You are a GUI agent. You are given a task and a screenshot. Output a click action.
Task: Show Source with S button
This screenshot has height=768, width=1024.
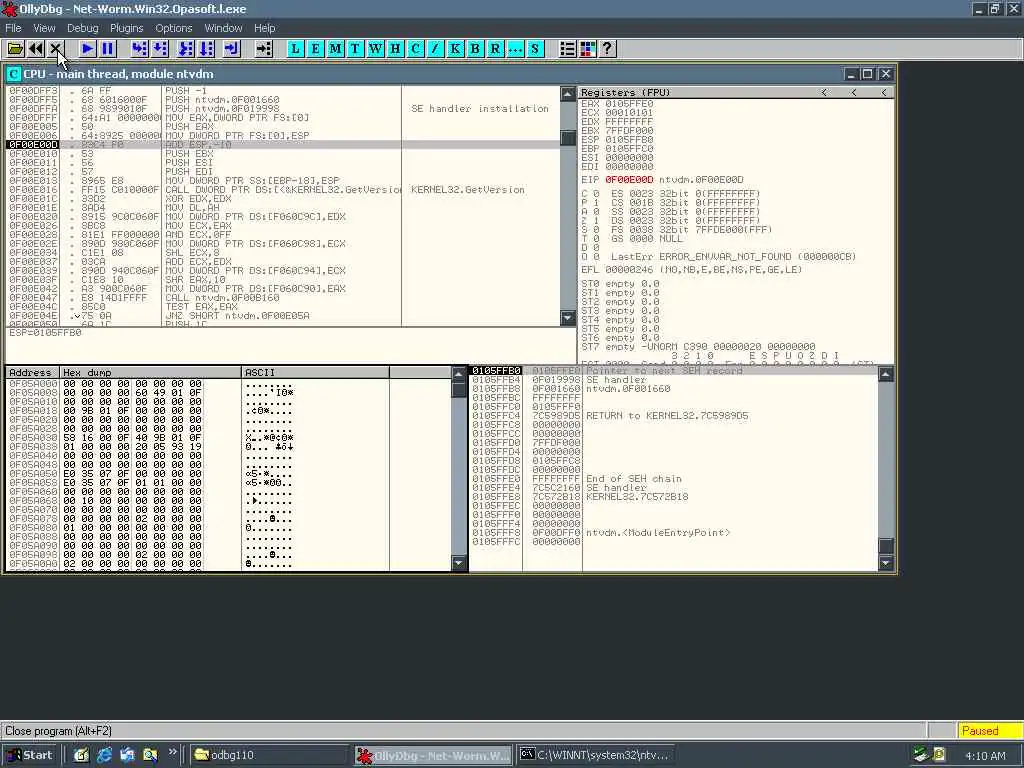pos(535,49)
